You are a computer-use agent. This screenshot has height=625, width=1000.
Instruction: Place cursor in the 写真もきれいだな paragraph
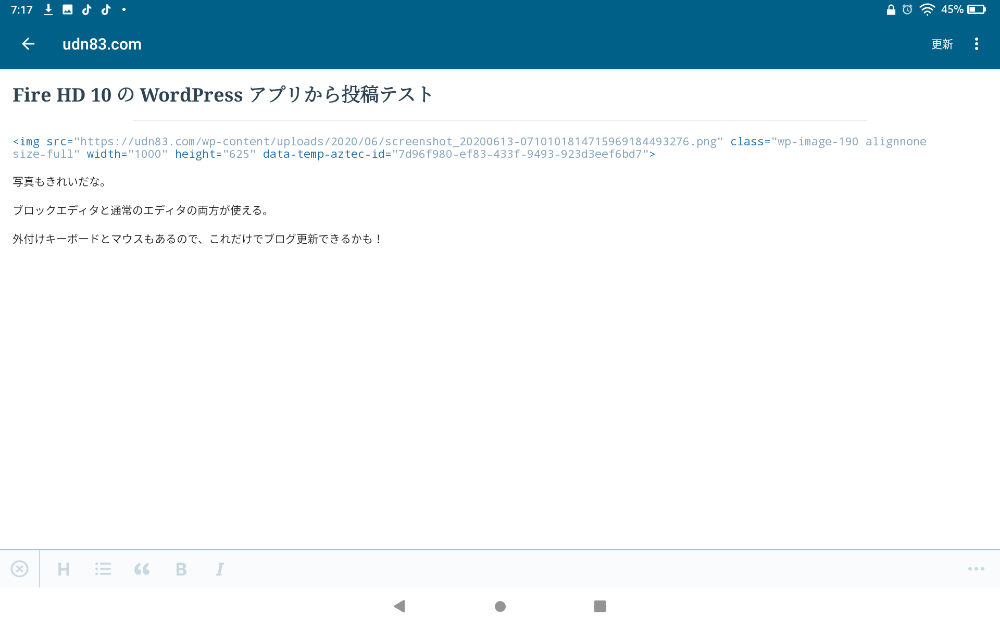60,182
